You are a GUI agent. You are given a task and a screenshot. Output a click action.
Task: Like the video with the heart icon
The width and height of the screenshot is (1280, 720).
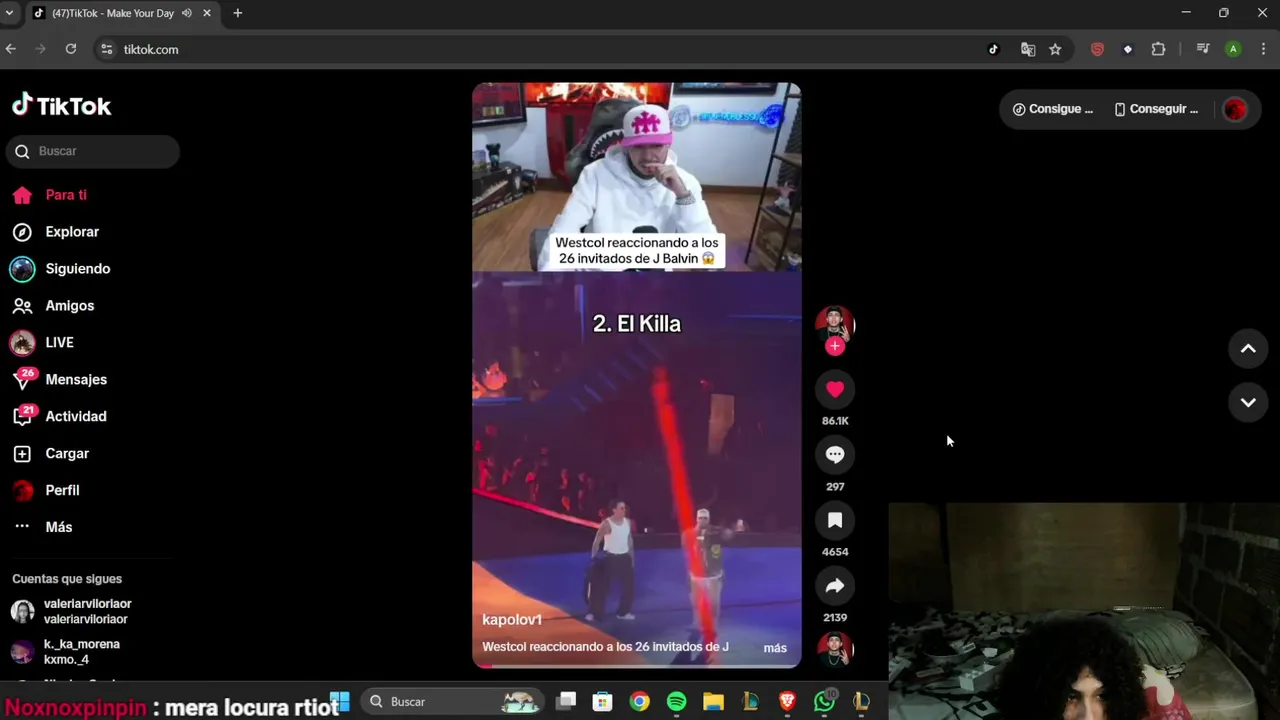pyautogui.click(x=835, y=390)
